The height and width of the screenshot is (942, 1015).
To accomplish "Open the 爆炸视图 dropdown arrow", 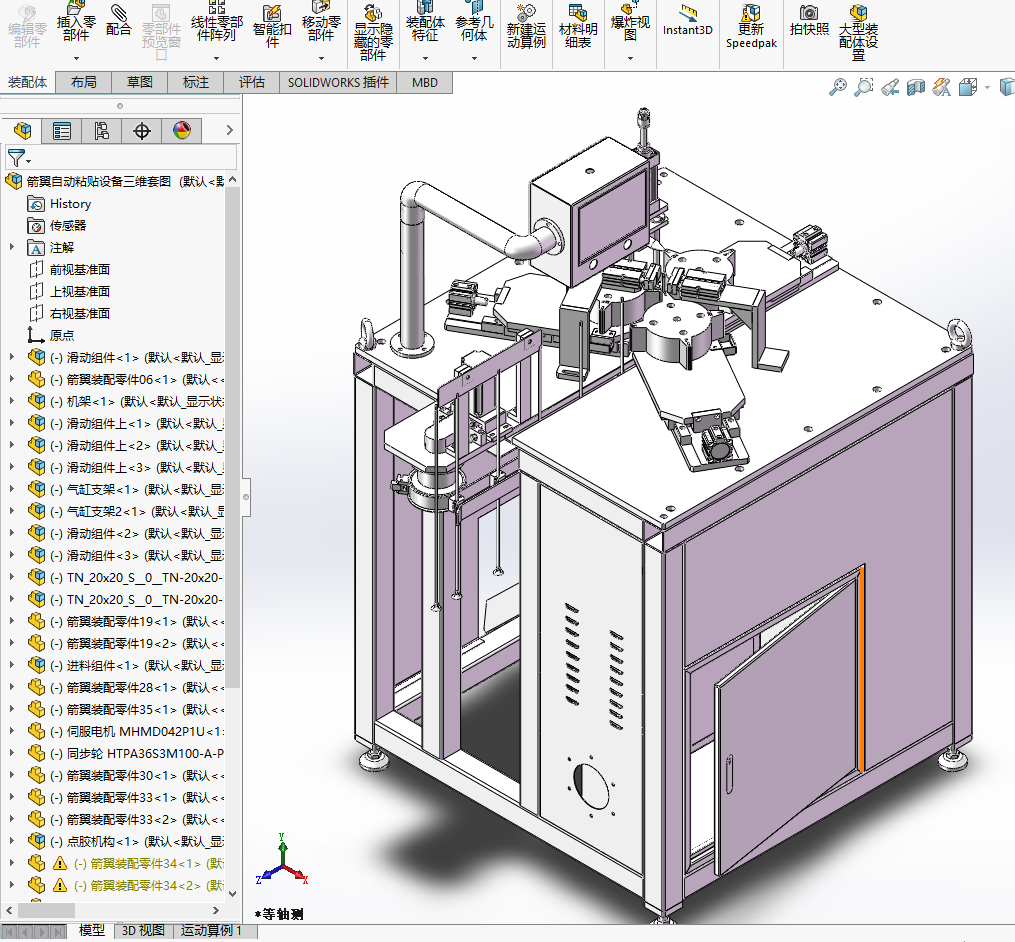I will coord(630,58).
